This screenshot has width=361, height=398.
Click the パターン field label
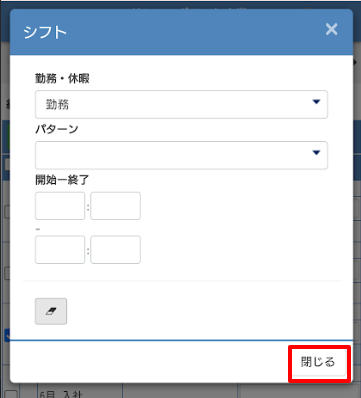pyautogui.click(x=57, y=129)
